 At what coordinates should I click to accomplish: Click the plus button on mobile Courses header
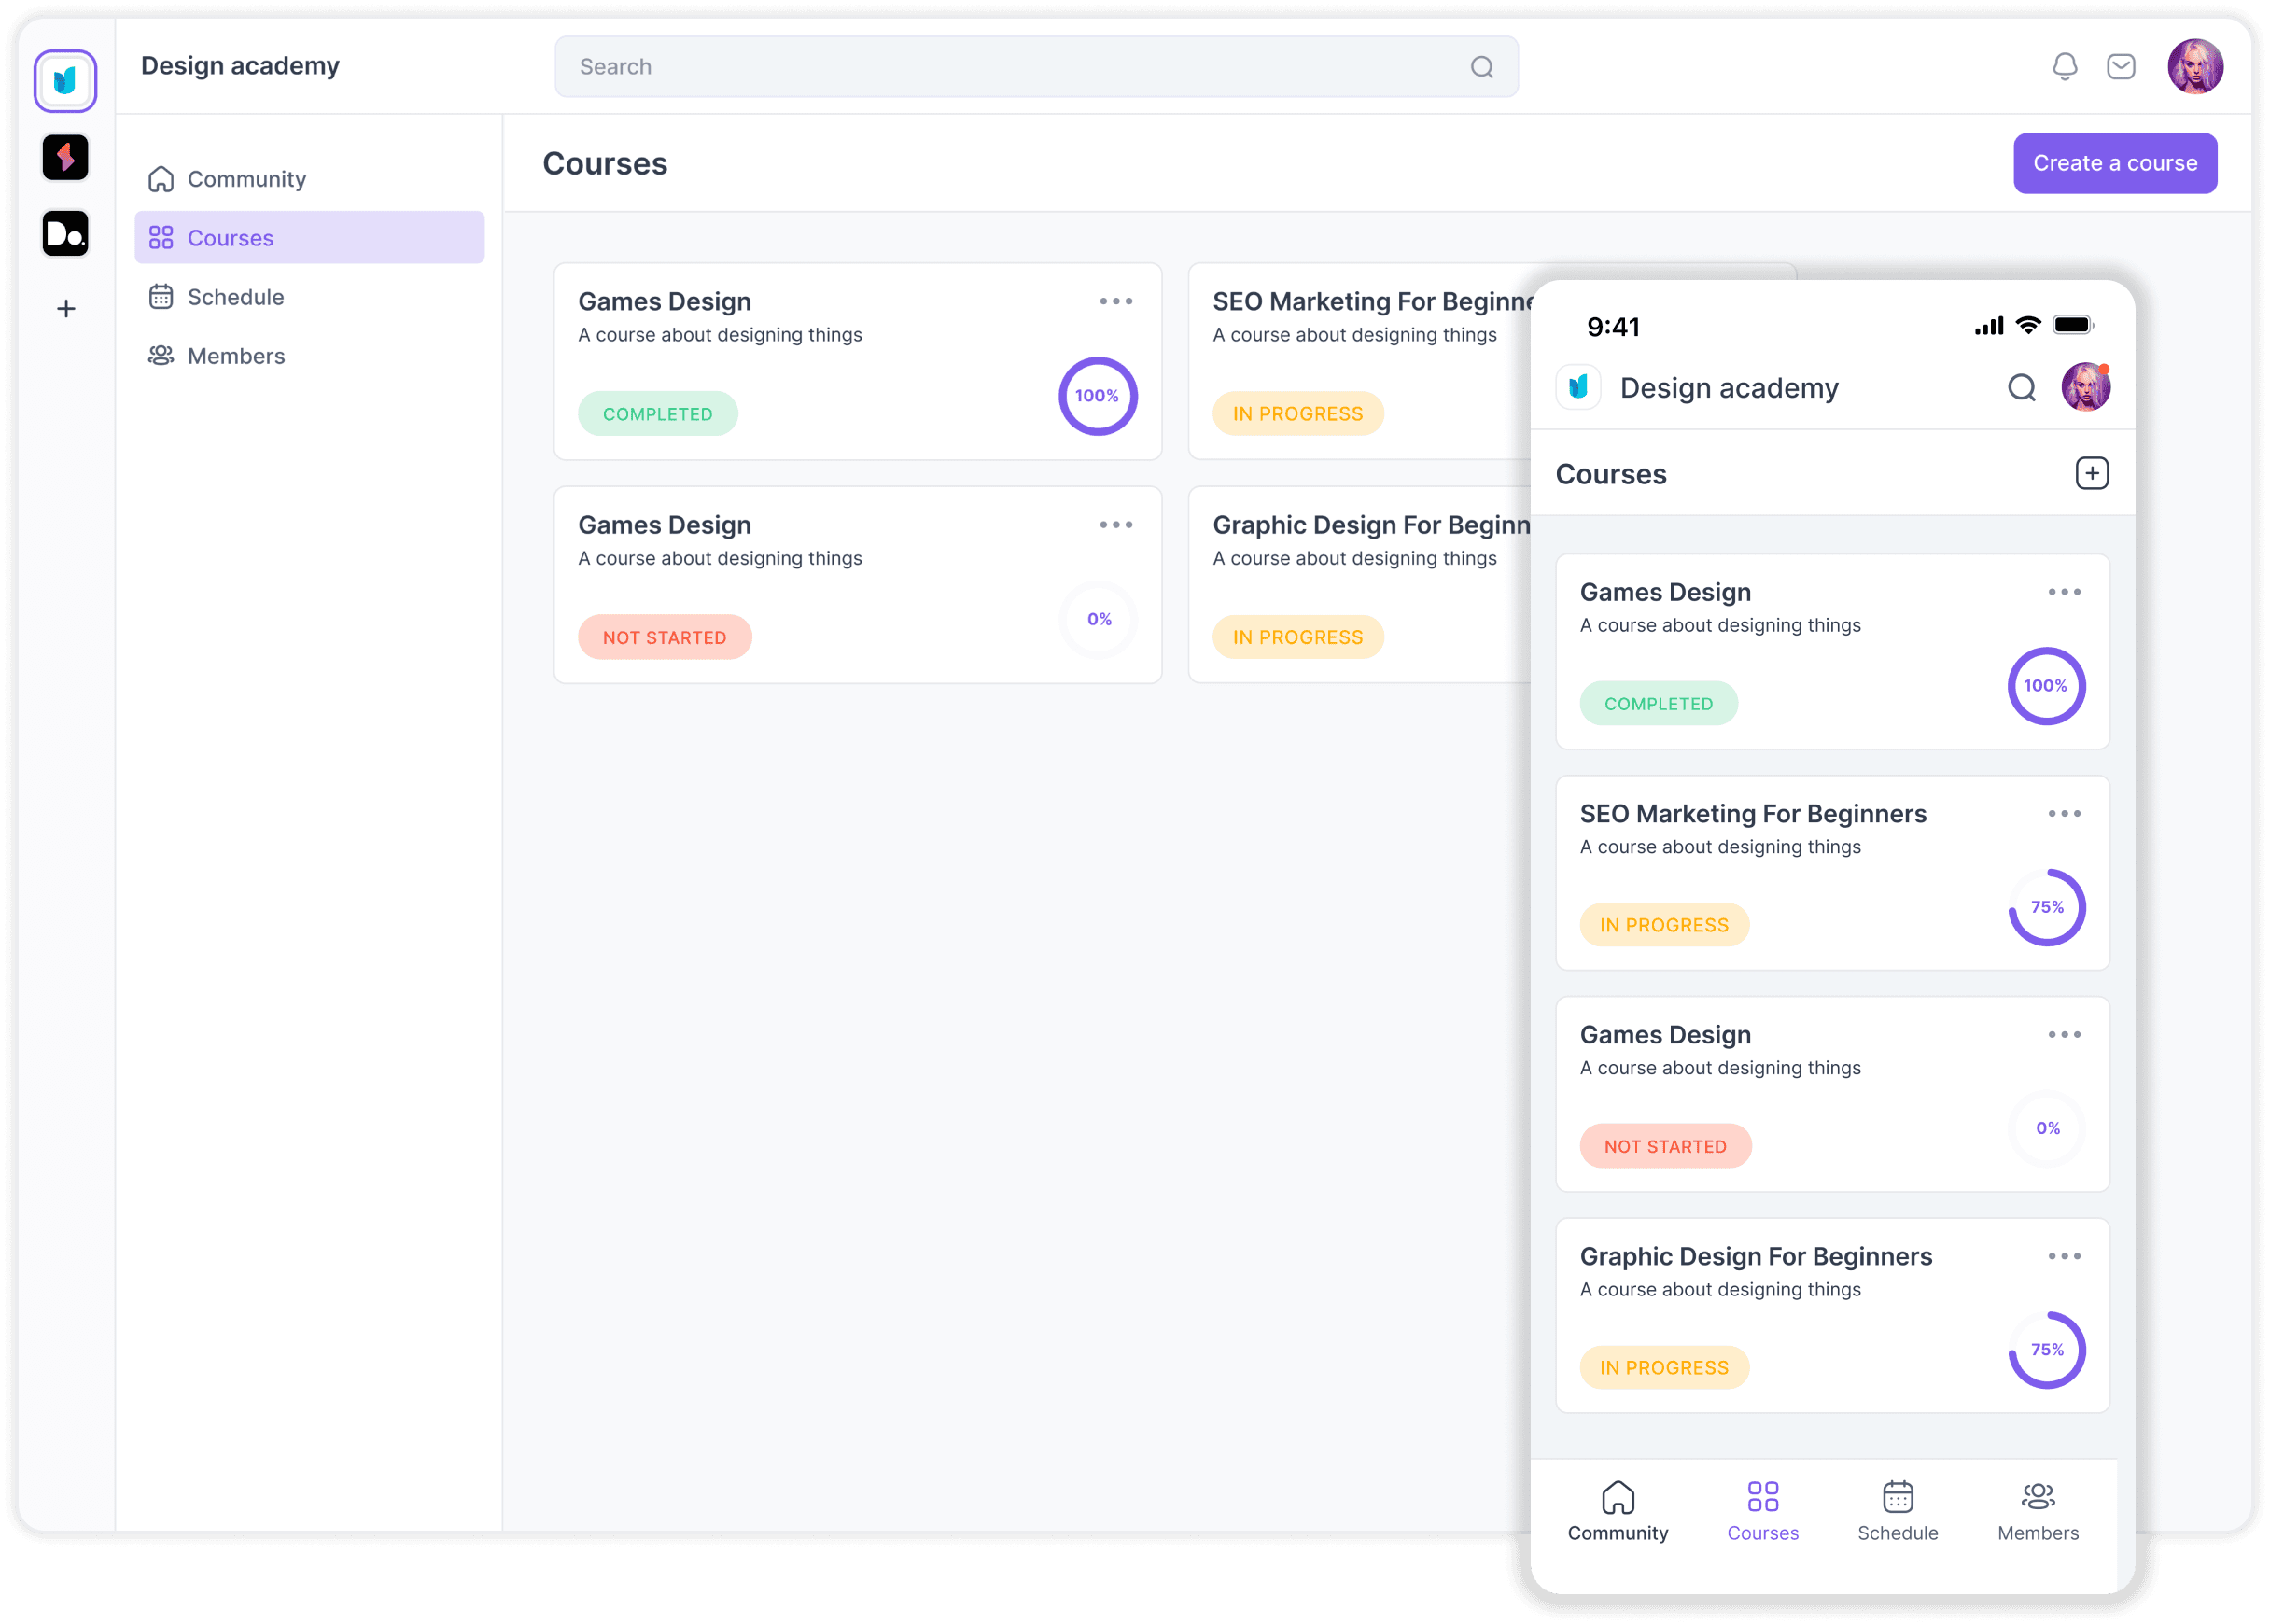(2093, 473)
